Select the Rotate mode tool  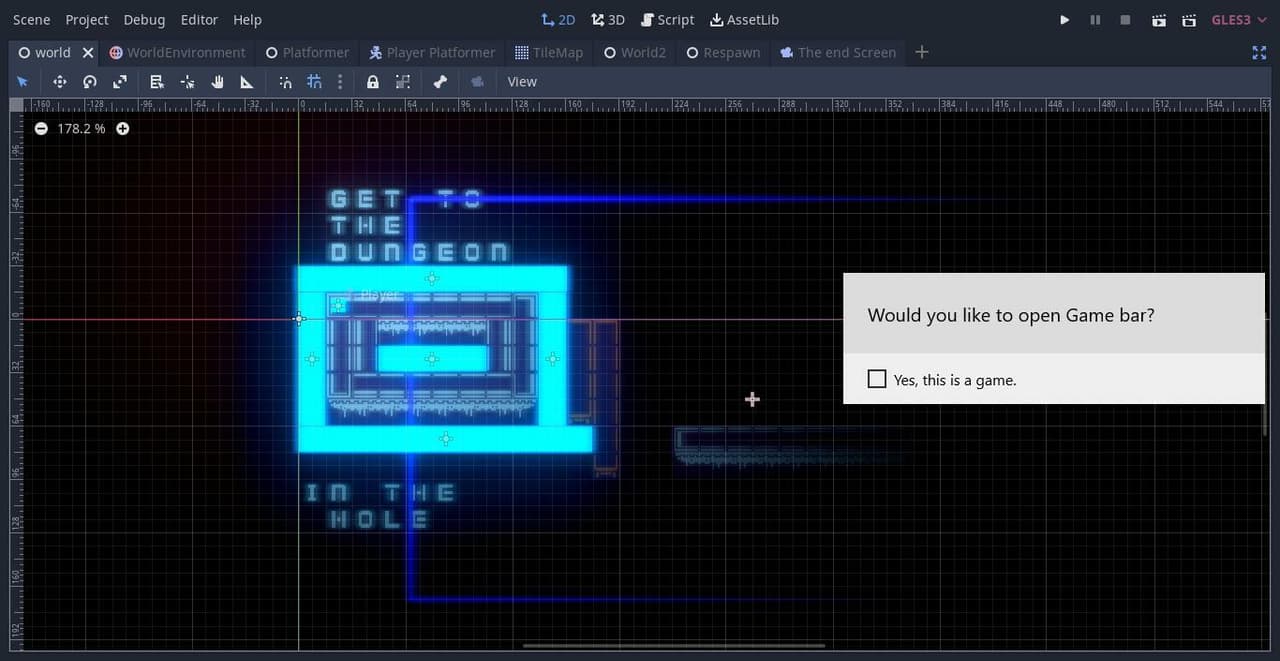pyautogui.click(x=90, y=82)
